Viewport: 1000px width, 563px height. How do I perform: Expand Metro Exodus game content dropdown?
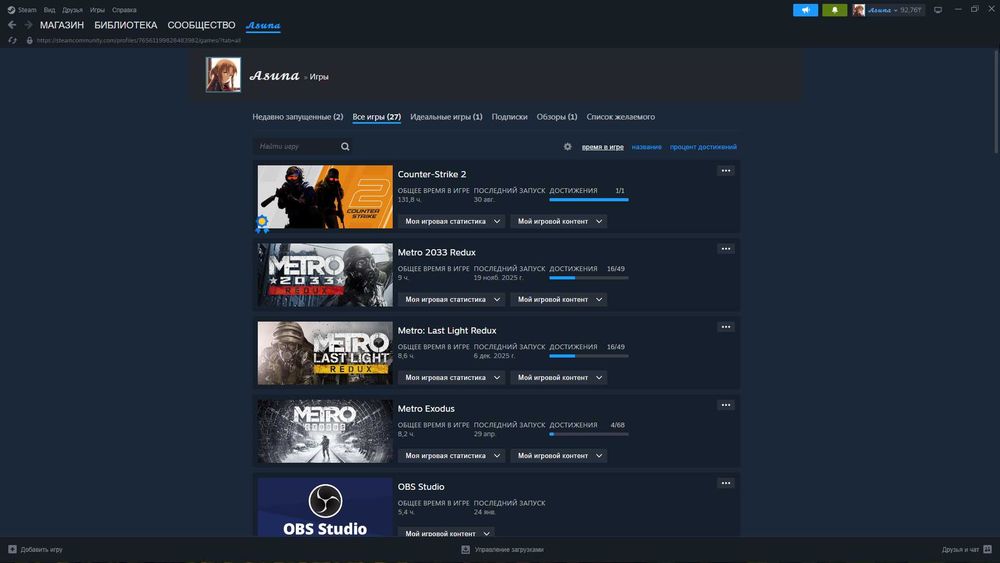pos(559,455)
